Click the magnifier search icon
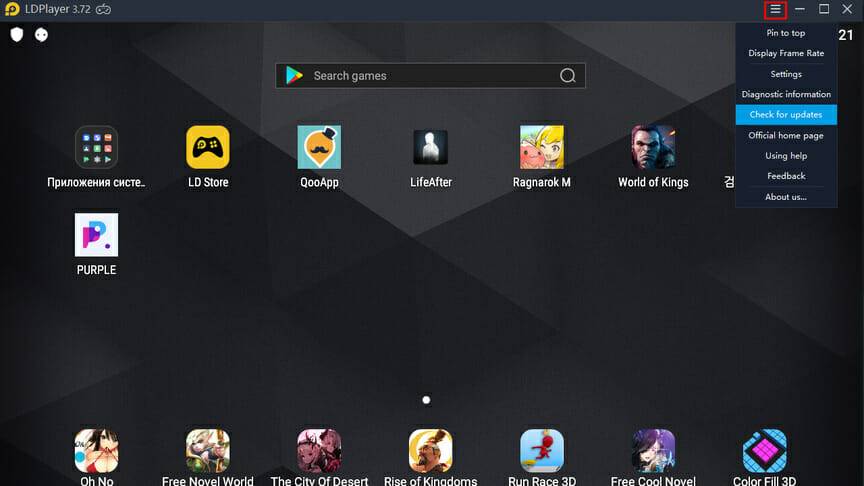 pos(568,75)
